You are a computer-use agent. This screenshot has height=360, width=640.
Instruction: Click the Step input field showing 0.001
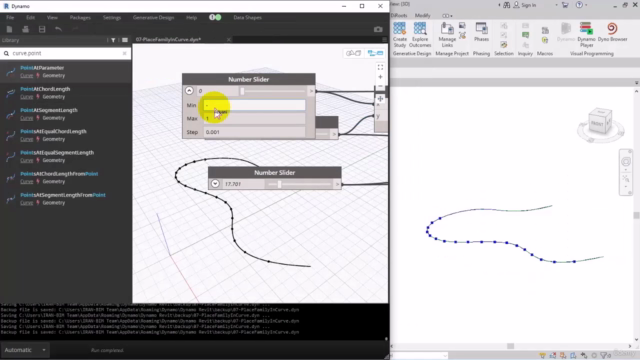254,132
